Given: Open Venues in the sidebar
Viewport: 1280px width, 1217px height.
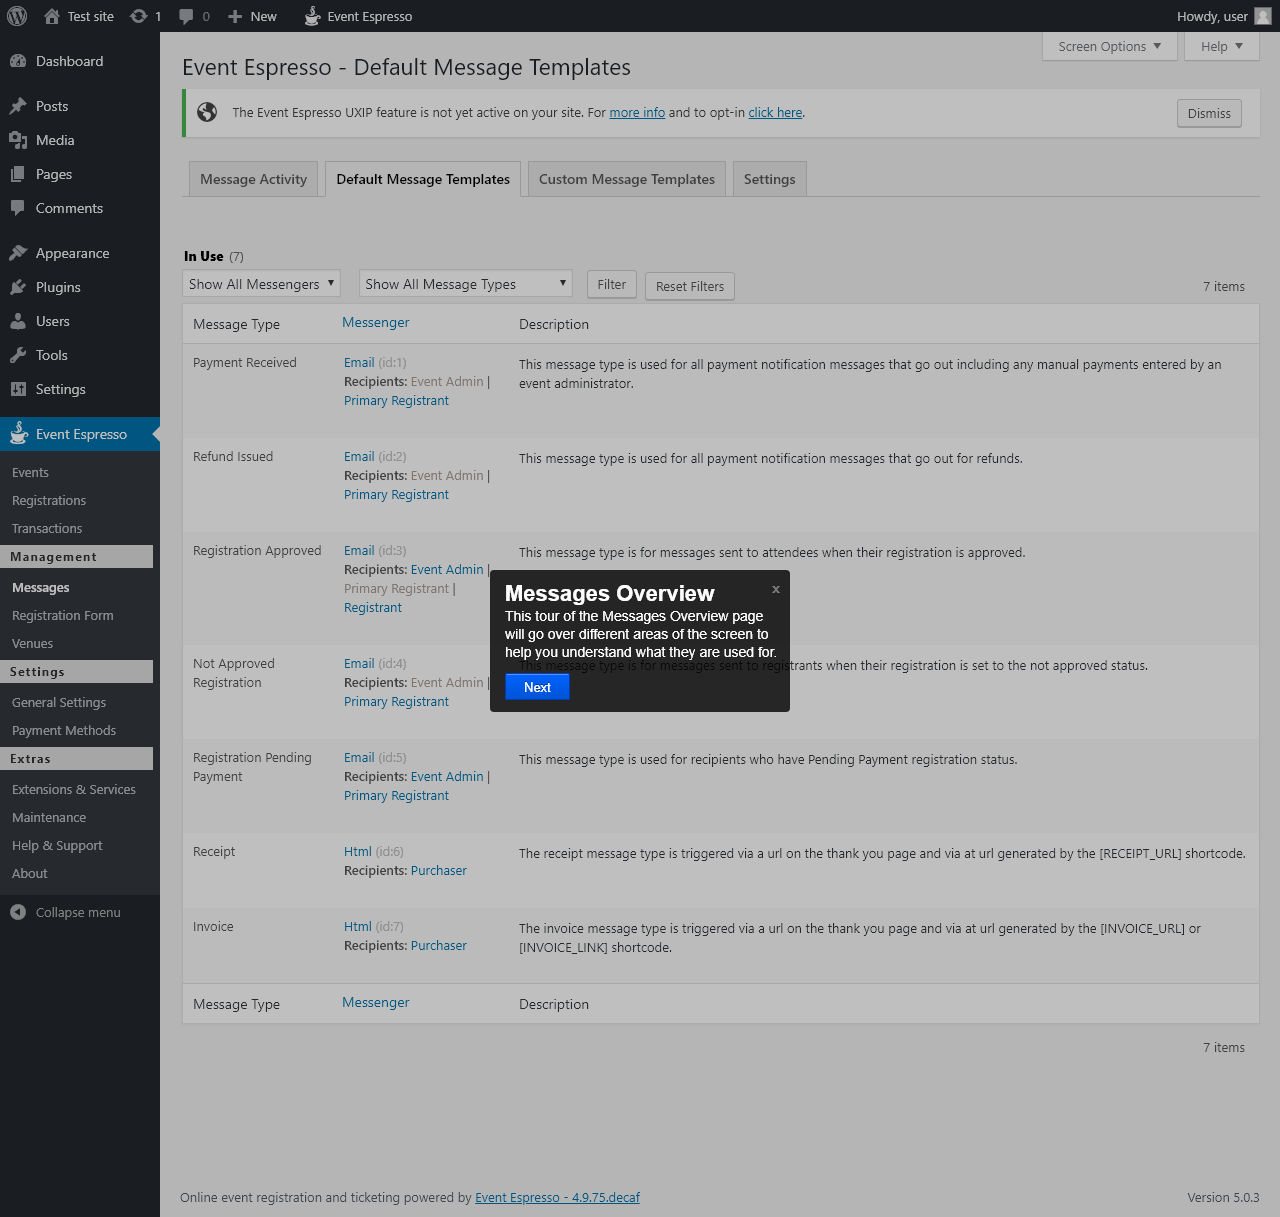Looking at the screenshot, I should coord(32,643).
